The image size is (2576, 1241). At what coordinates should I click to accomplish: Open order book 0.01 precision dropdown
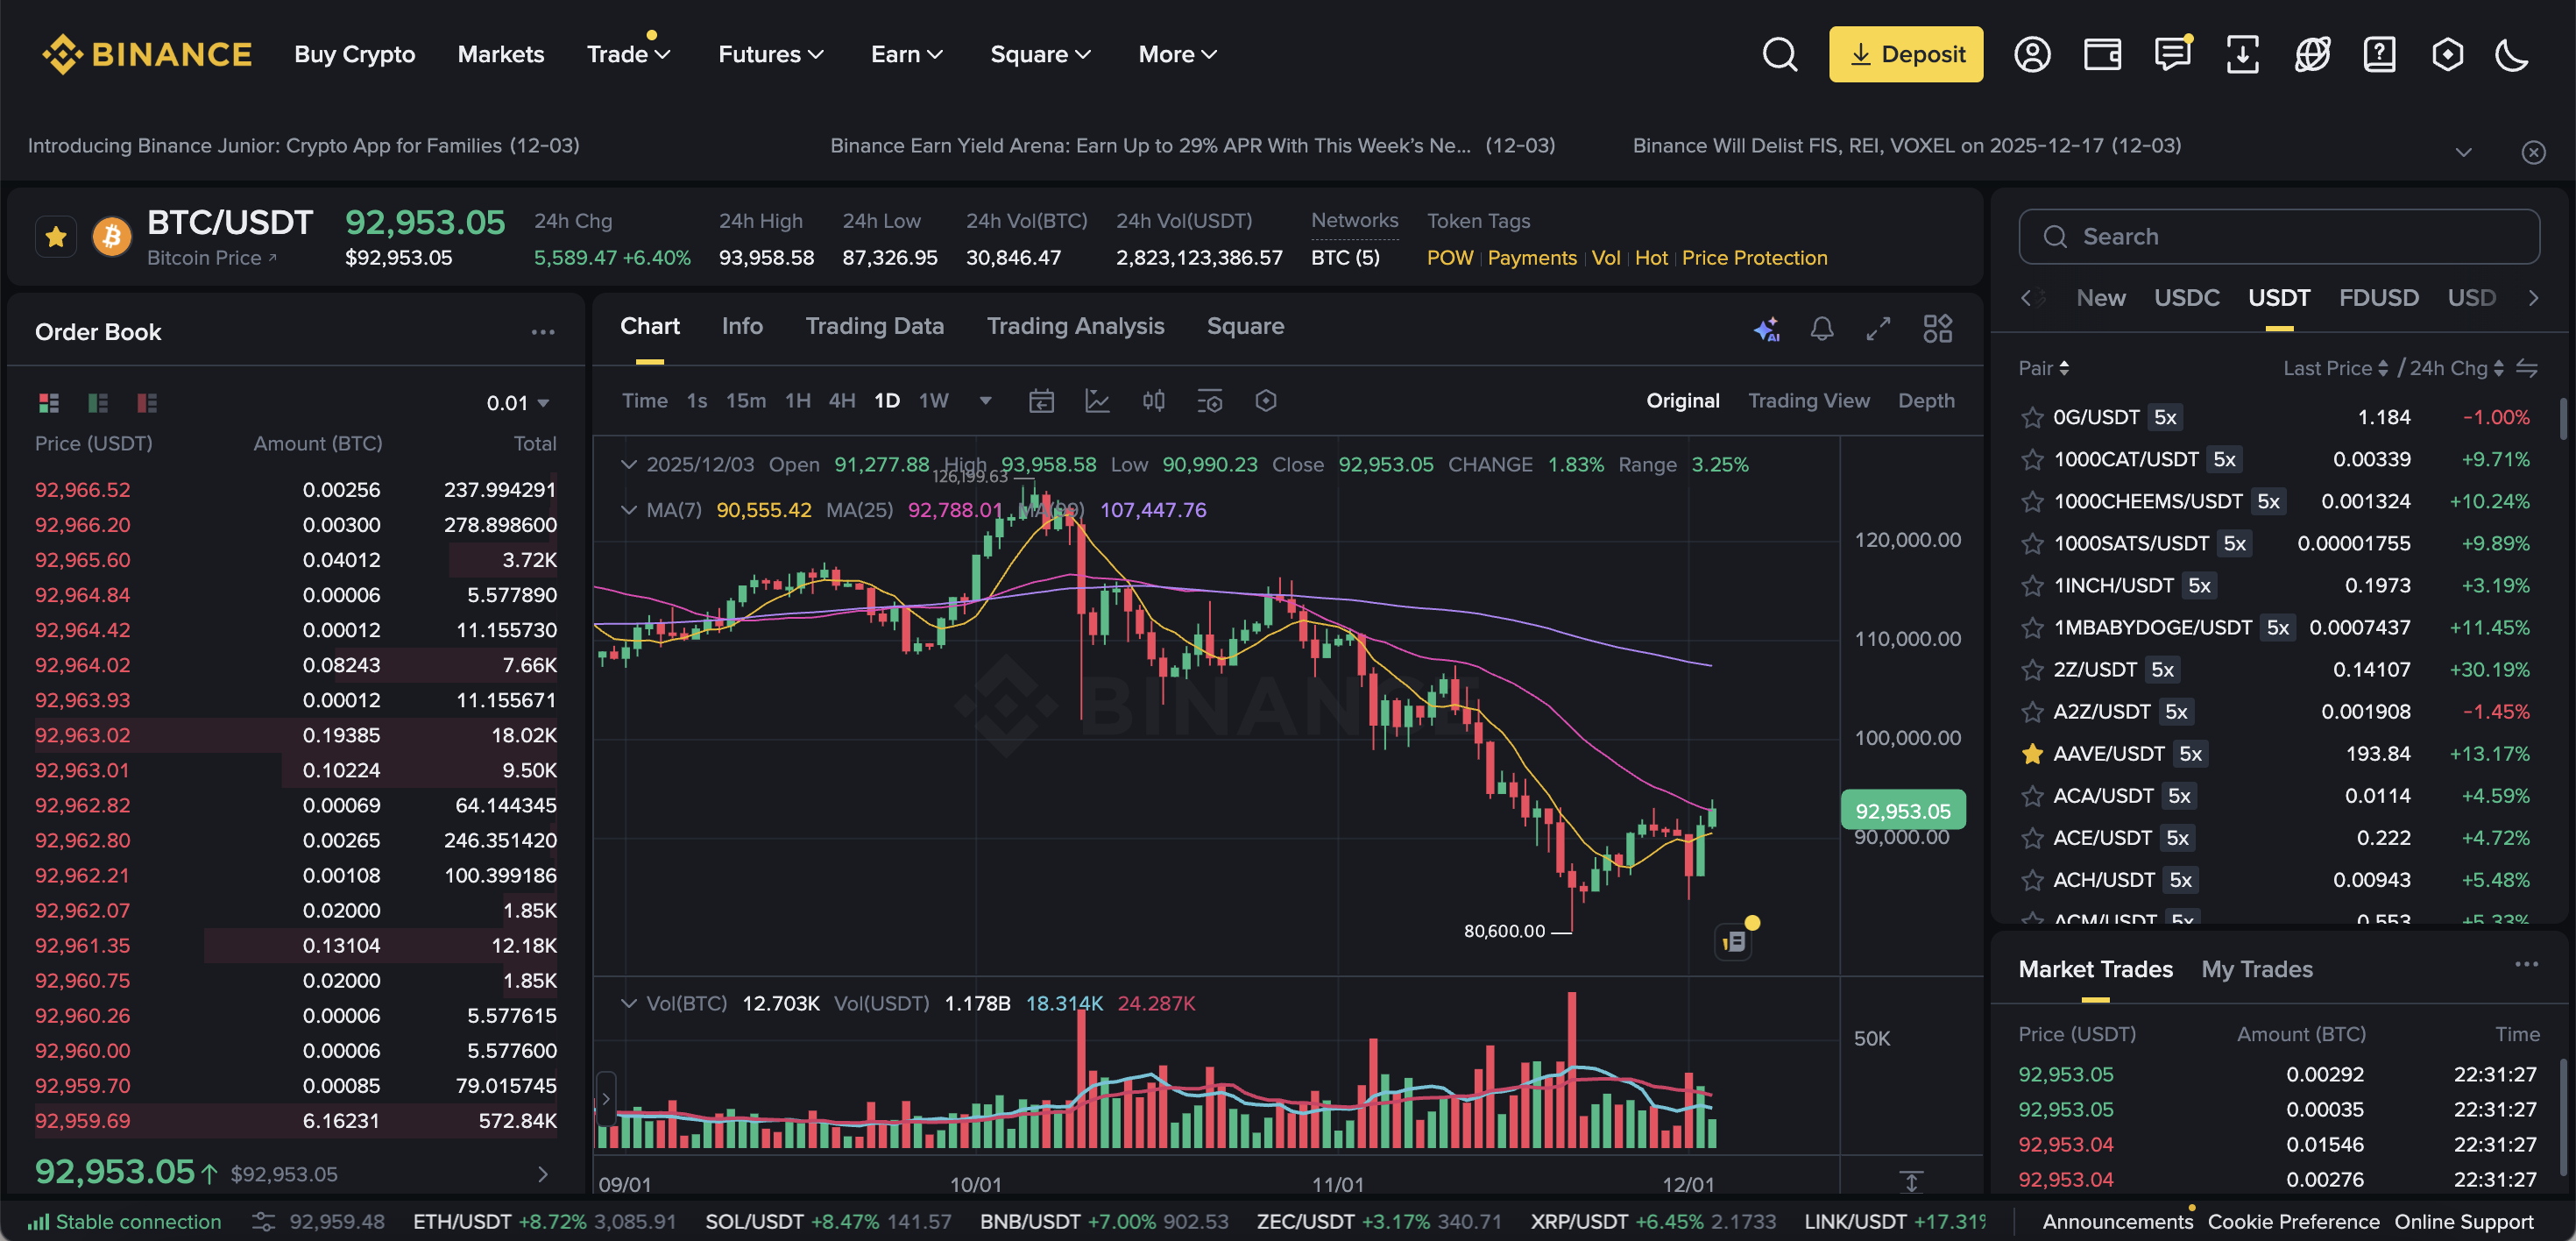click(x=518, y=403)
